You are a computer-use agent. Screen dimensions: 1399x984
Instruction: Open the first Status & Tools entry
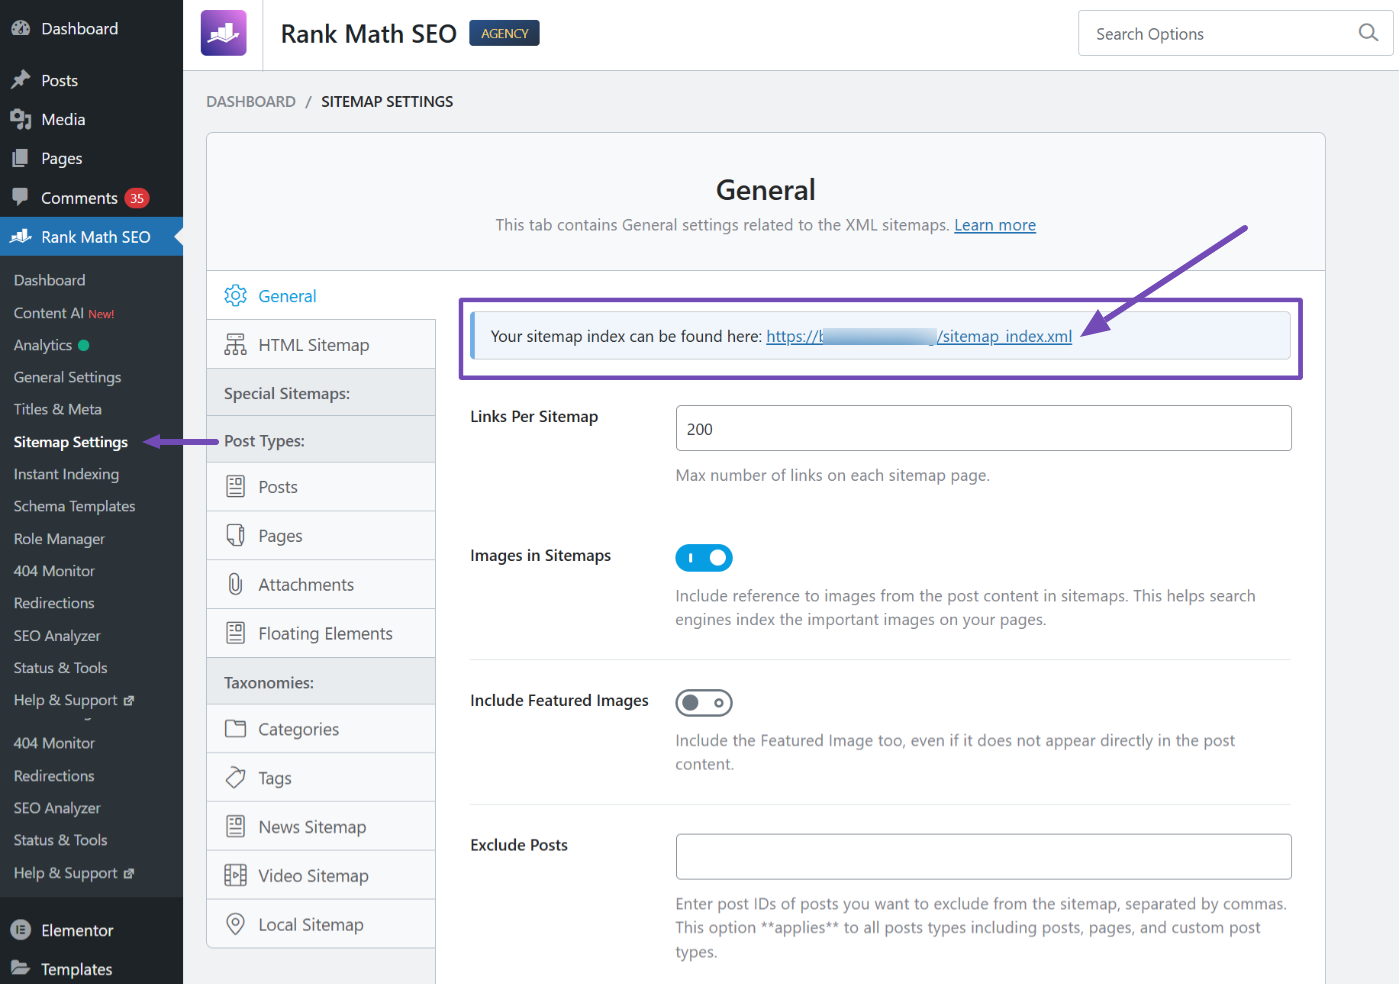click(x=60, y=668)
